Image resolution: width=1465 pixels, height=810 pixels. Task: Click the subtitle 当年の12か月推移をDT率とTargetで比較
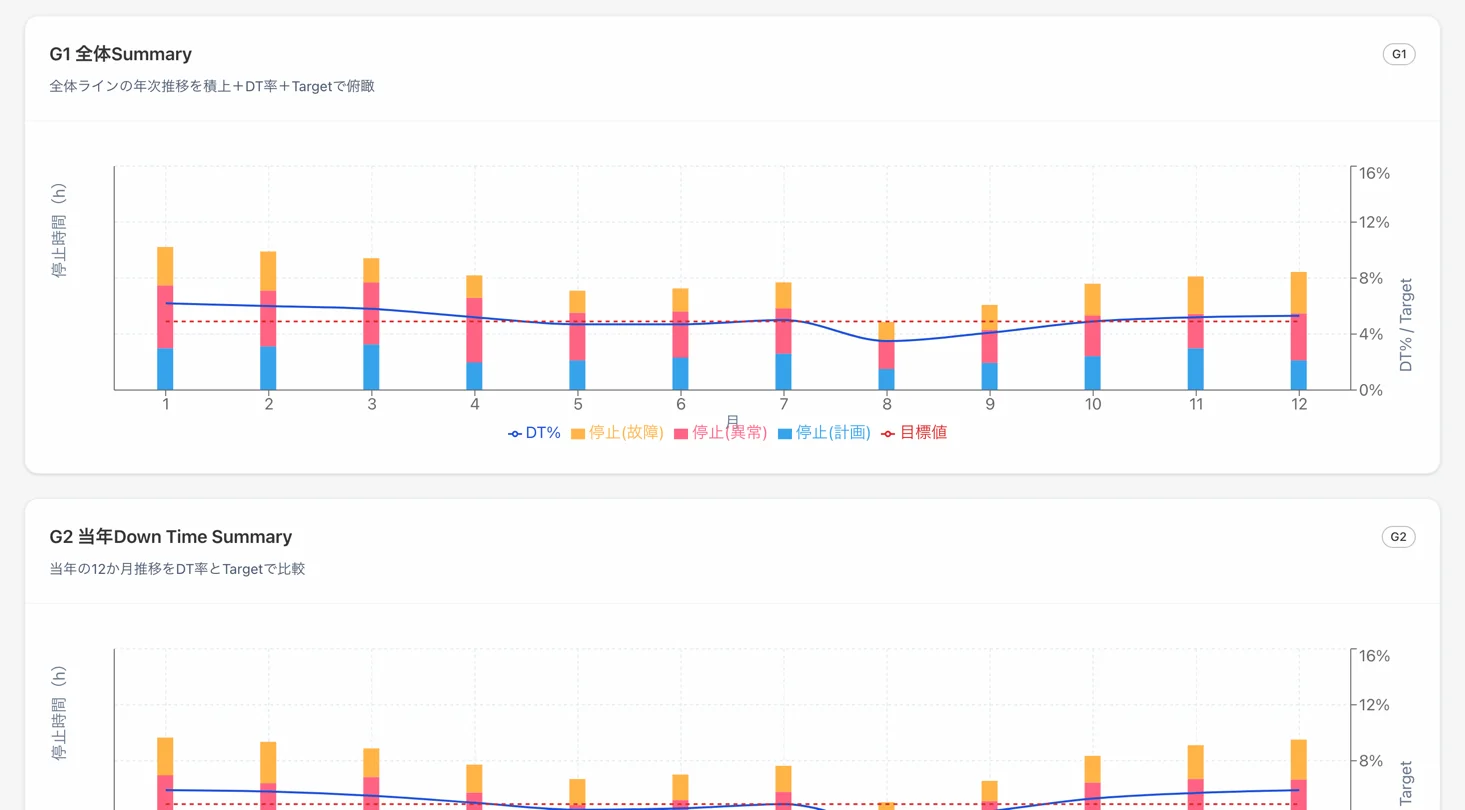point(177,569)
